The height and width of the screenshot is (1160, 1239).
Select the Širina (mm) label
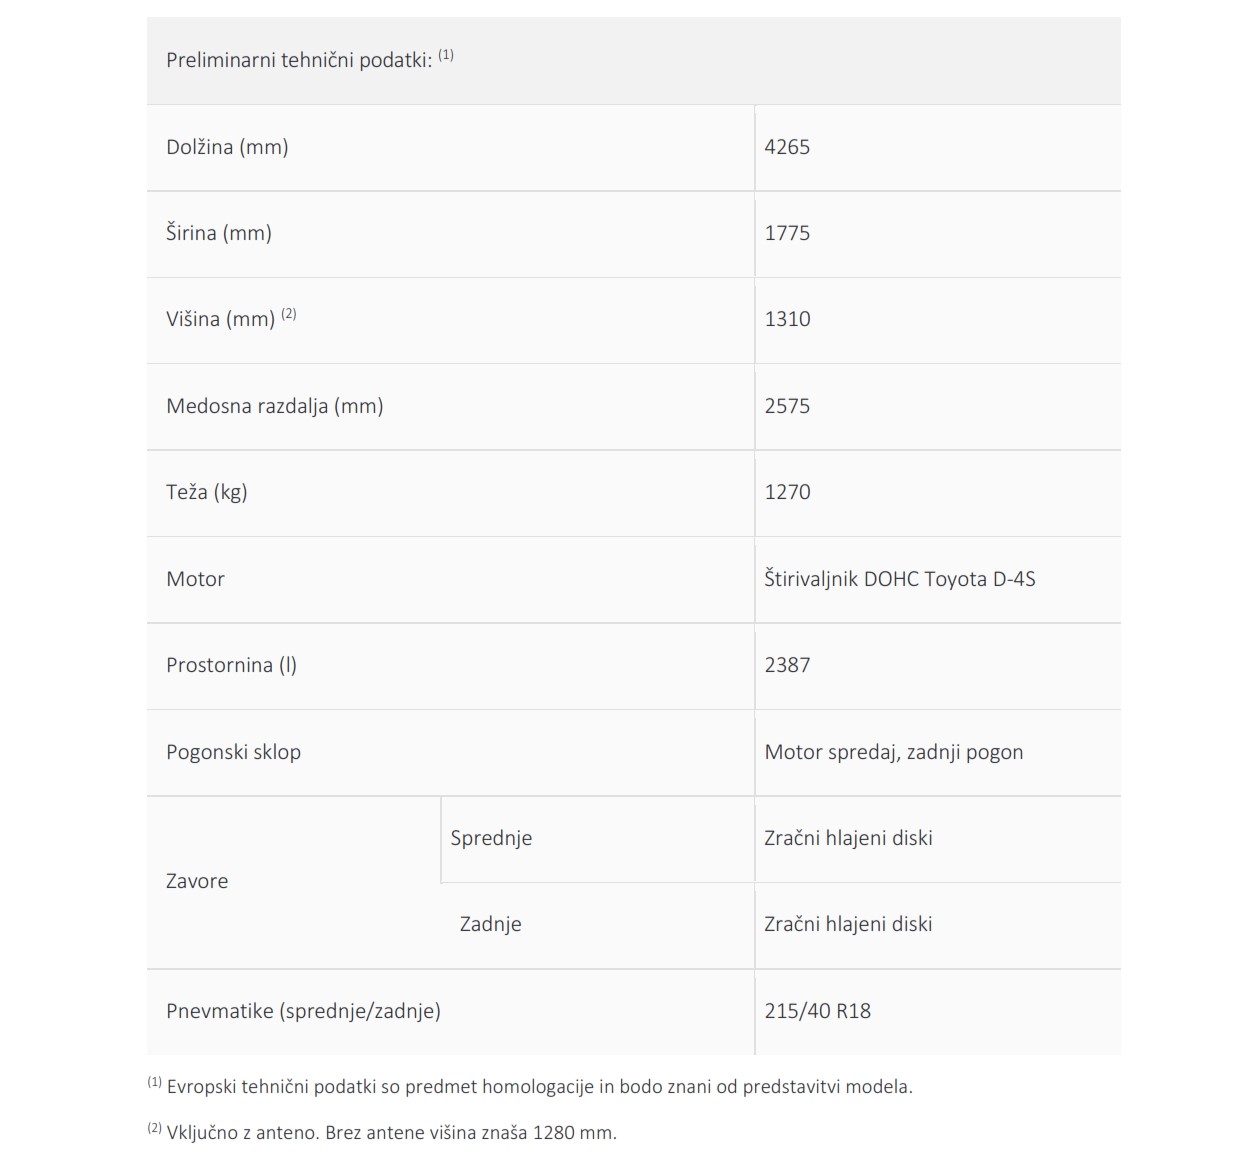(219, 233)
